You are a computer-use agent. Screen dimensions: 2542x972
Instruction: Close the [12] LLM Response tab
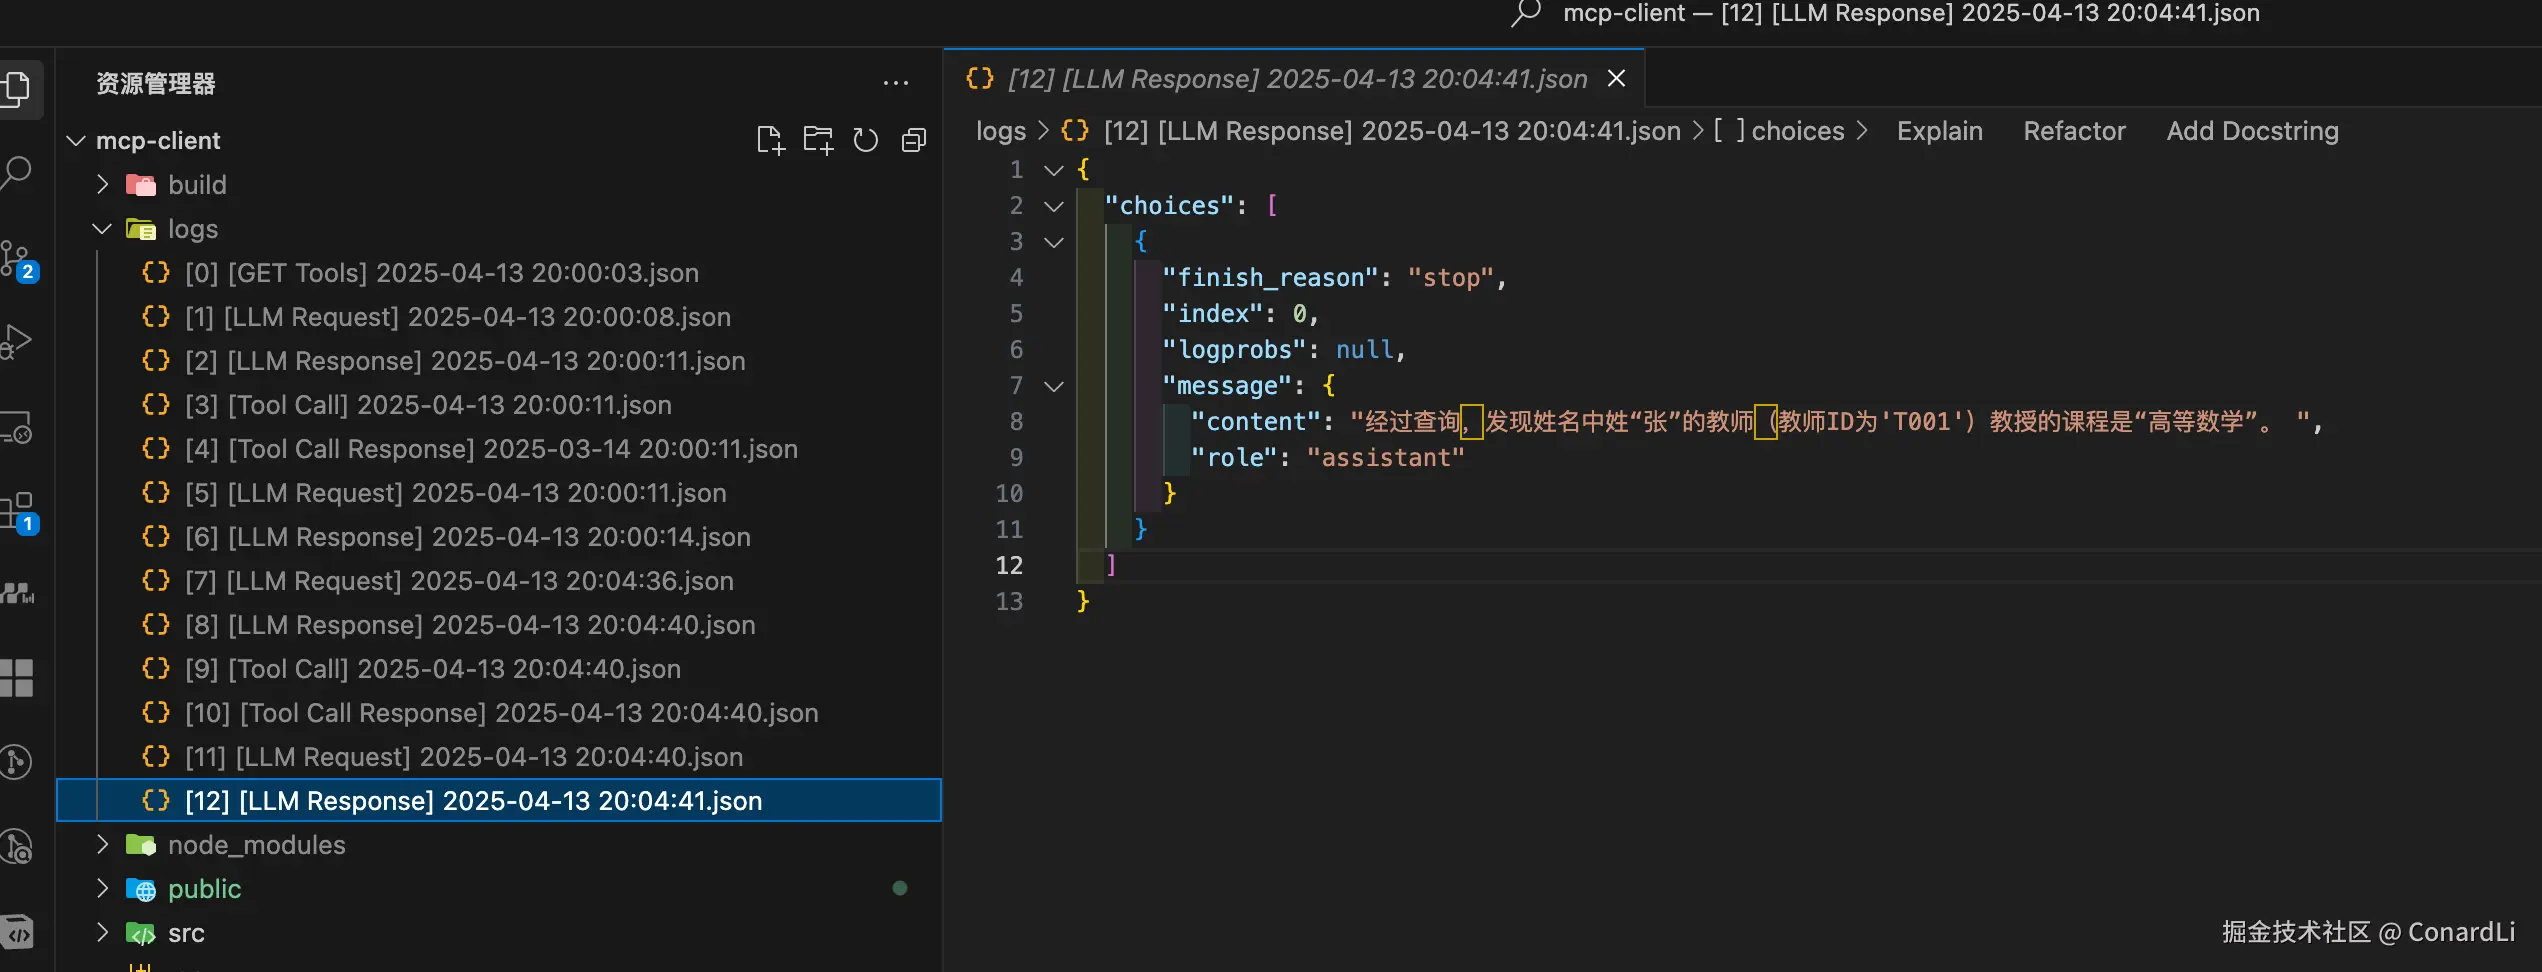(x=1616, y=79)
